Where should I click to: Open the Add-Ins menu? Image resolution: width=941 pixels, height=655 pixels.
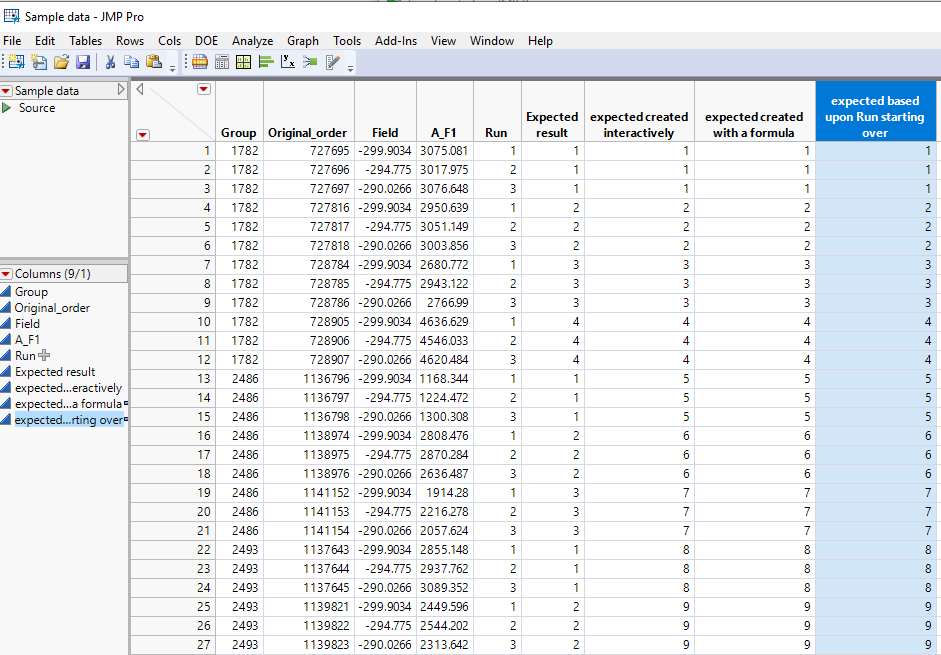point(396,41)
